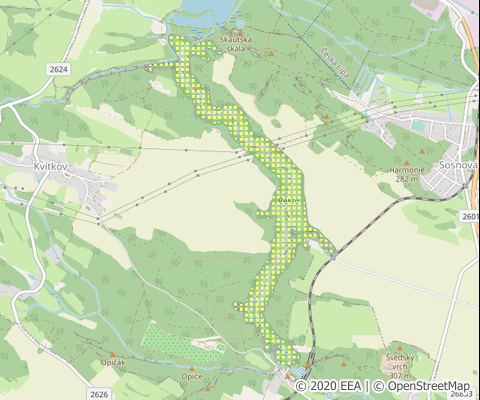The height and width of the screenshot is (400, 480).
Task: Click the peak triangle above Opičák label
Action: [113, 355]
